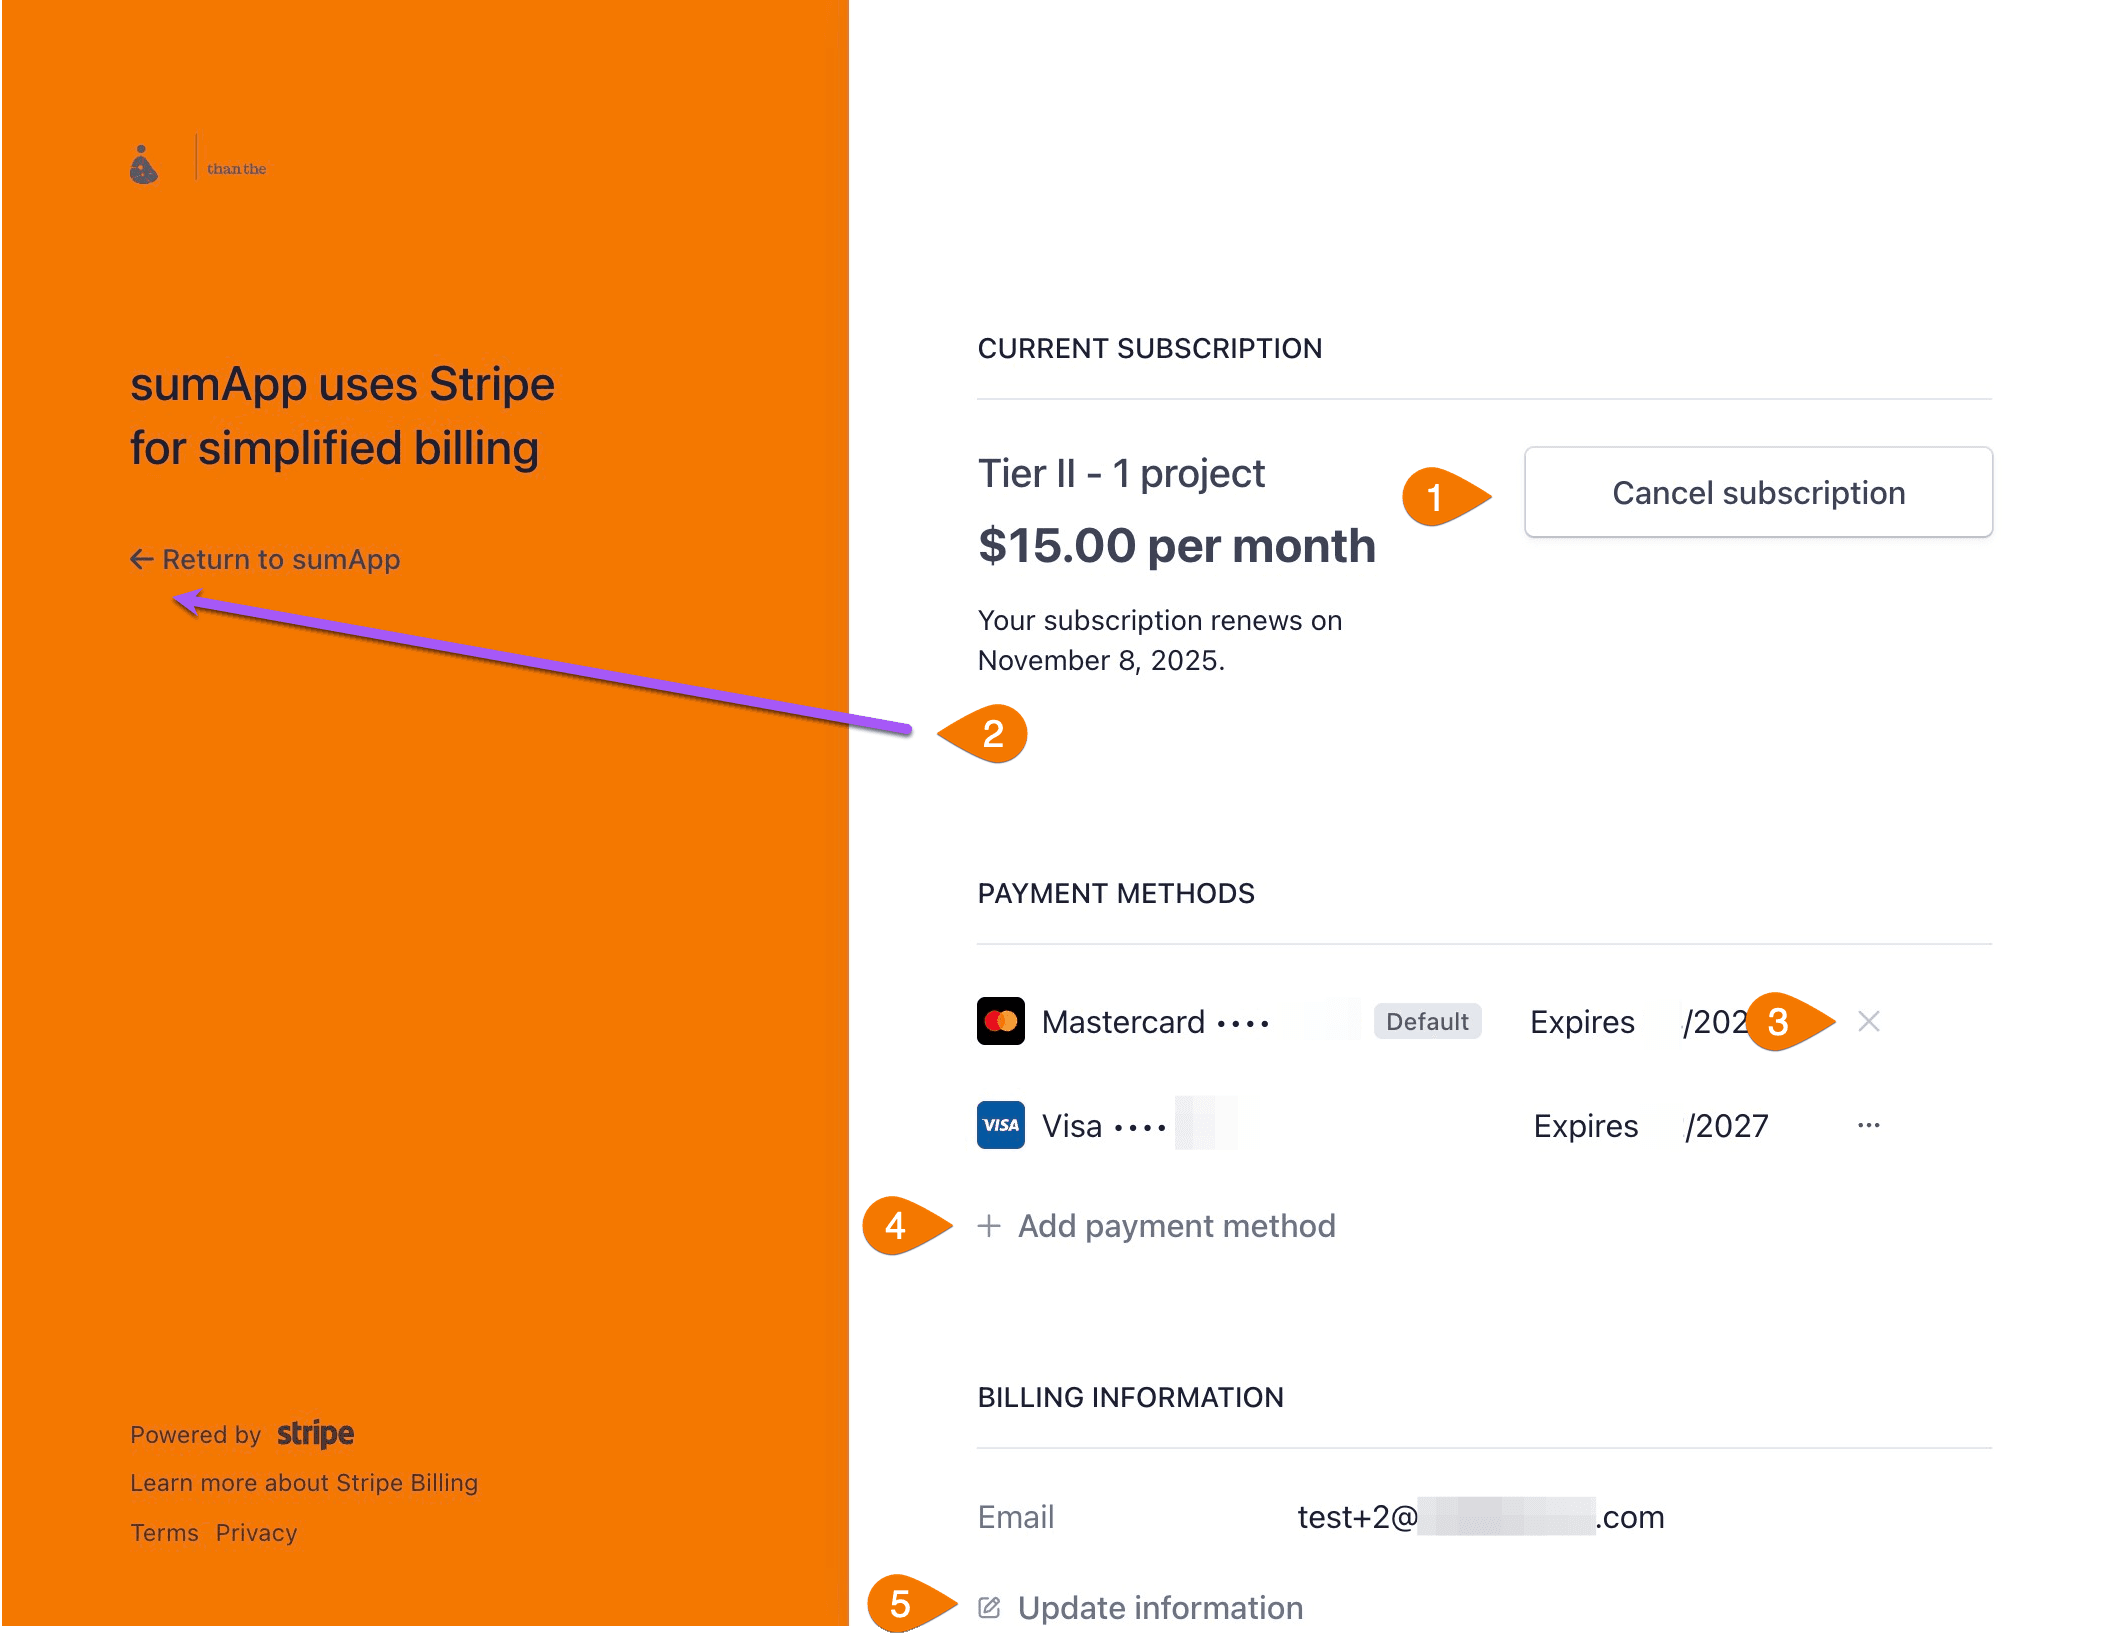The width and height of the screenshot is (2120, 1633).
Task: Click the plus icon for adding payment
Action: click(989, 1226)
